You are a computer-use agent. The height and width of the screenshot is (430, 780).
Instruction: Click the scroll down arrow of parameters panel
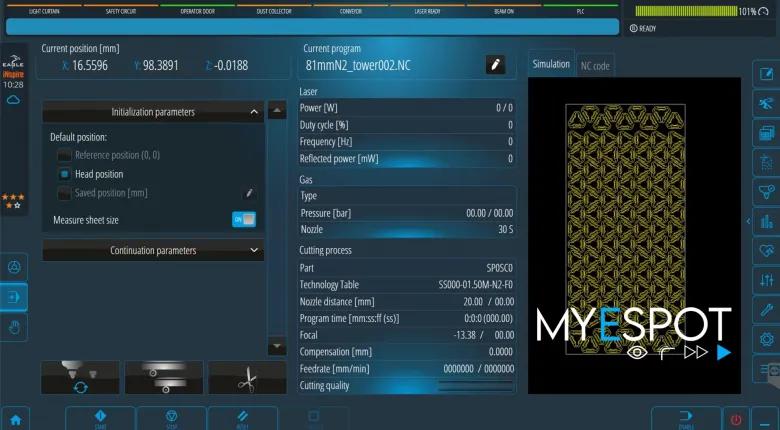coord(277,346)
